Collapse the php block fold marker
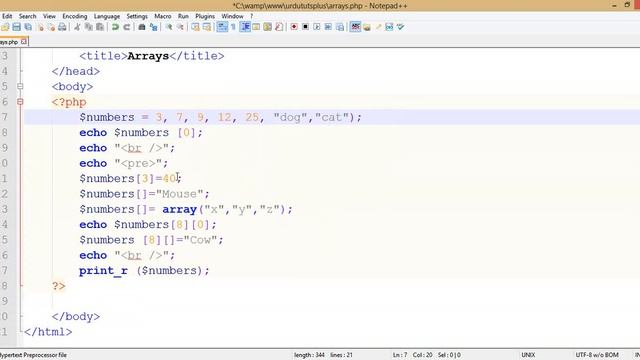 point(20,102)
